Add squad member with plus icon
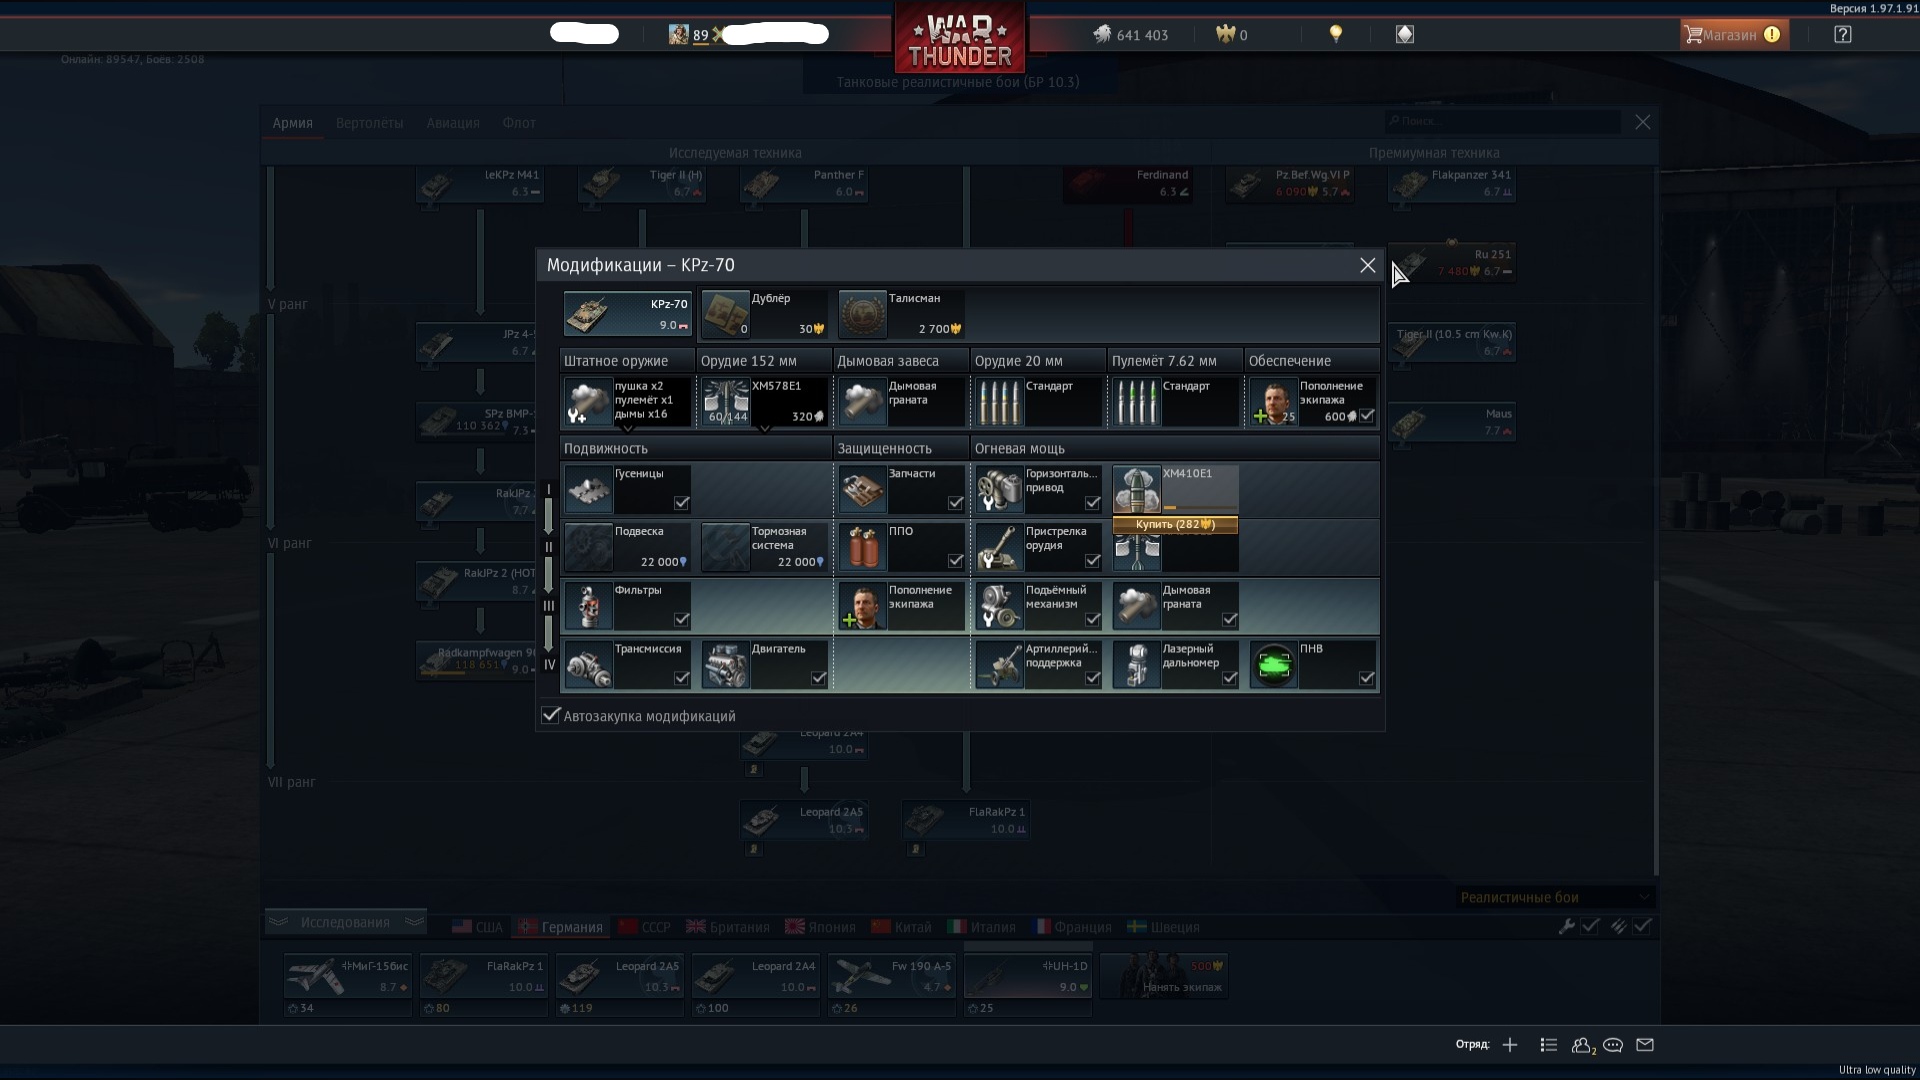The image size is (1920, 1080). [1510, 1045]
